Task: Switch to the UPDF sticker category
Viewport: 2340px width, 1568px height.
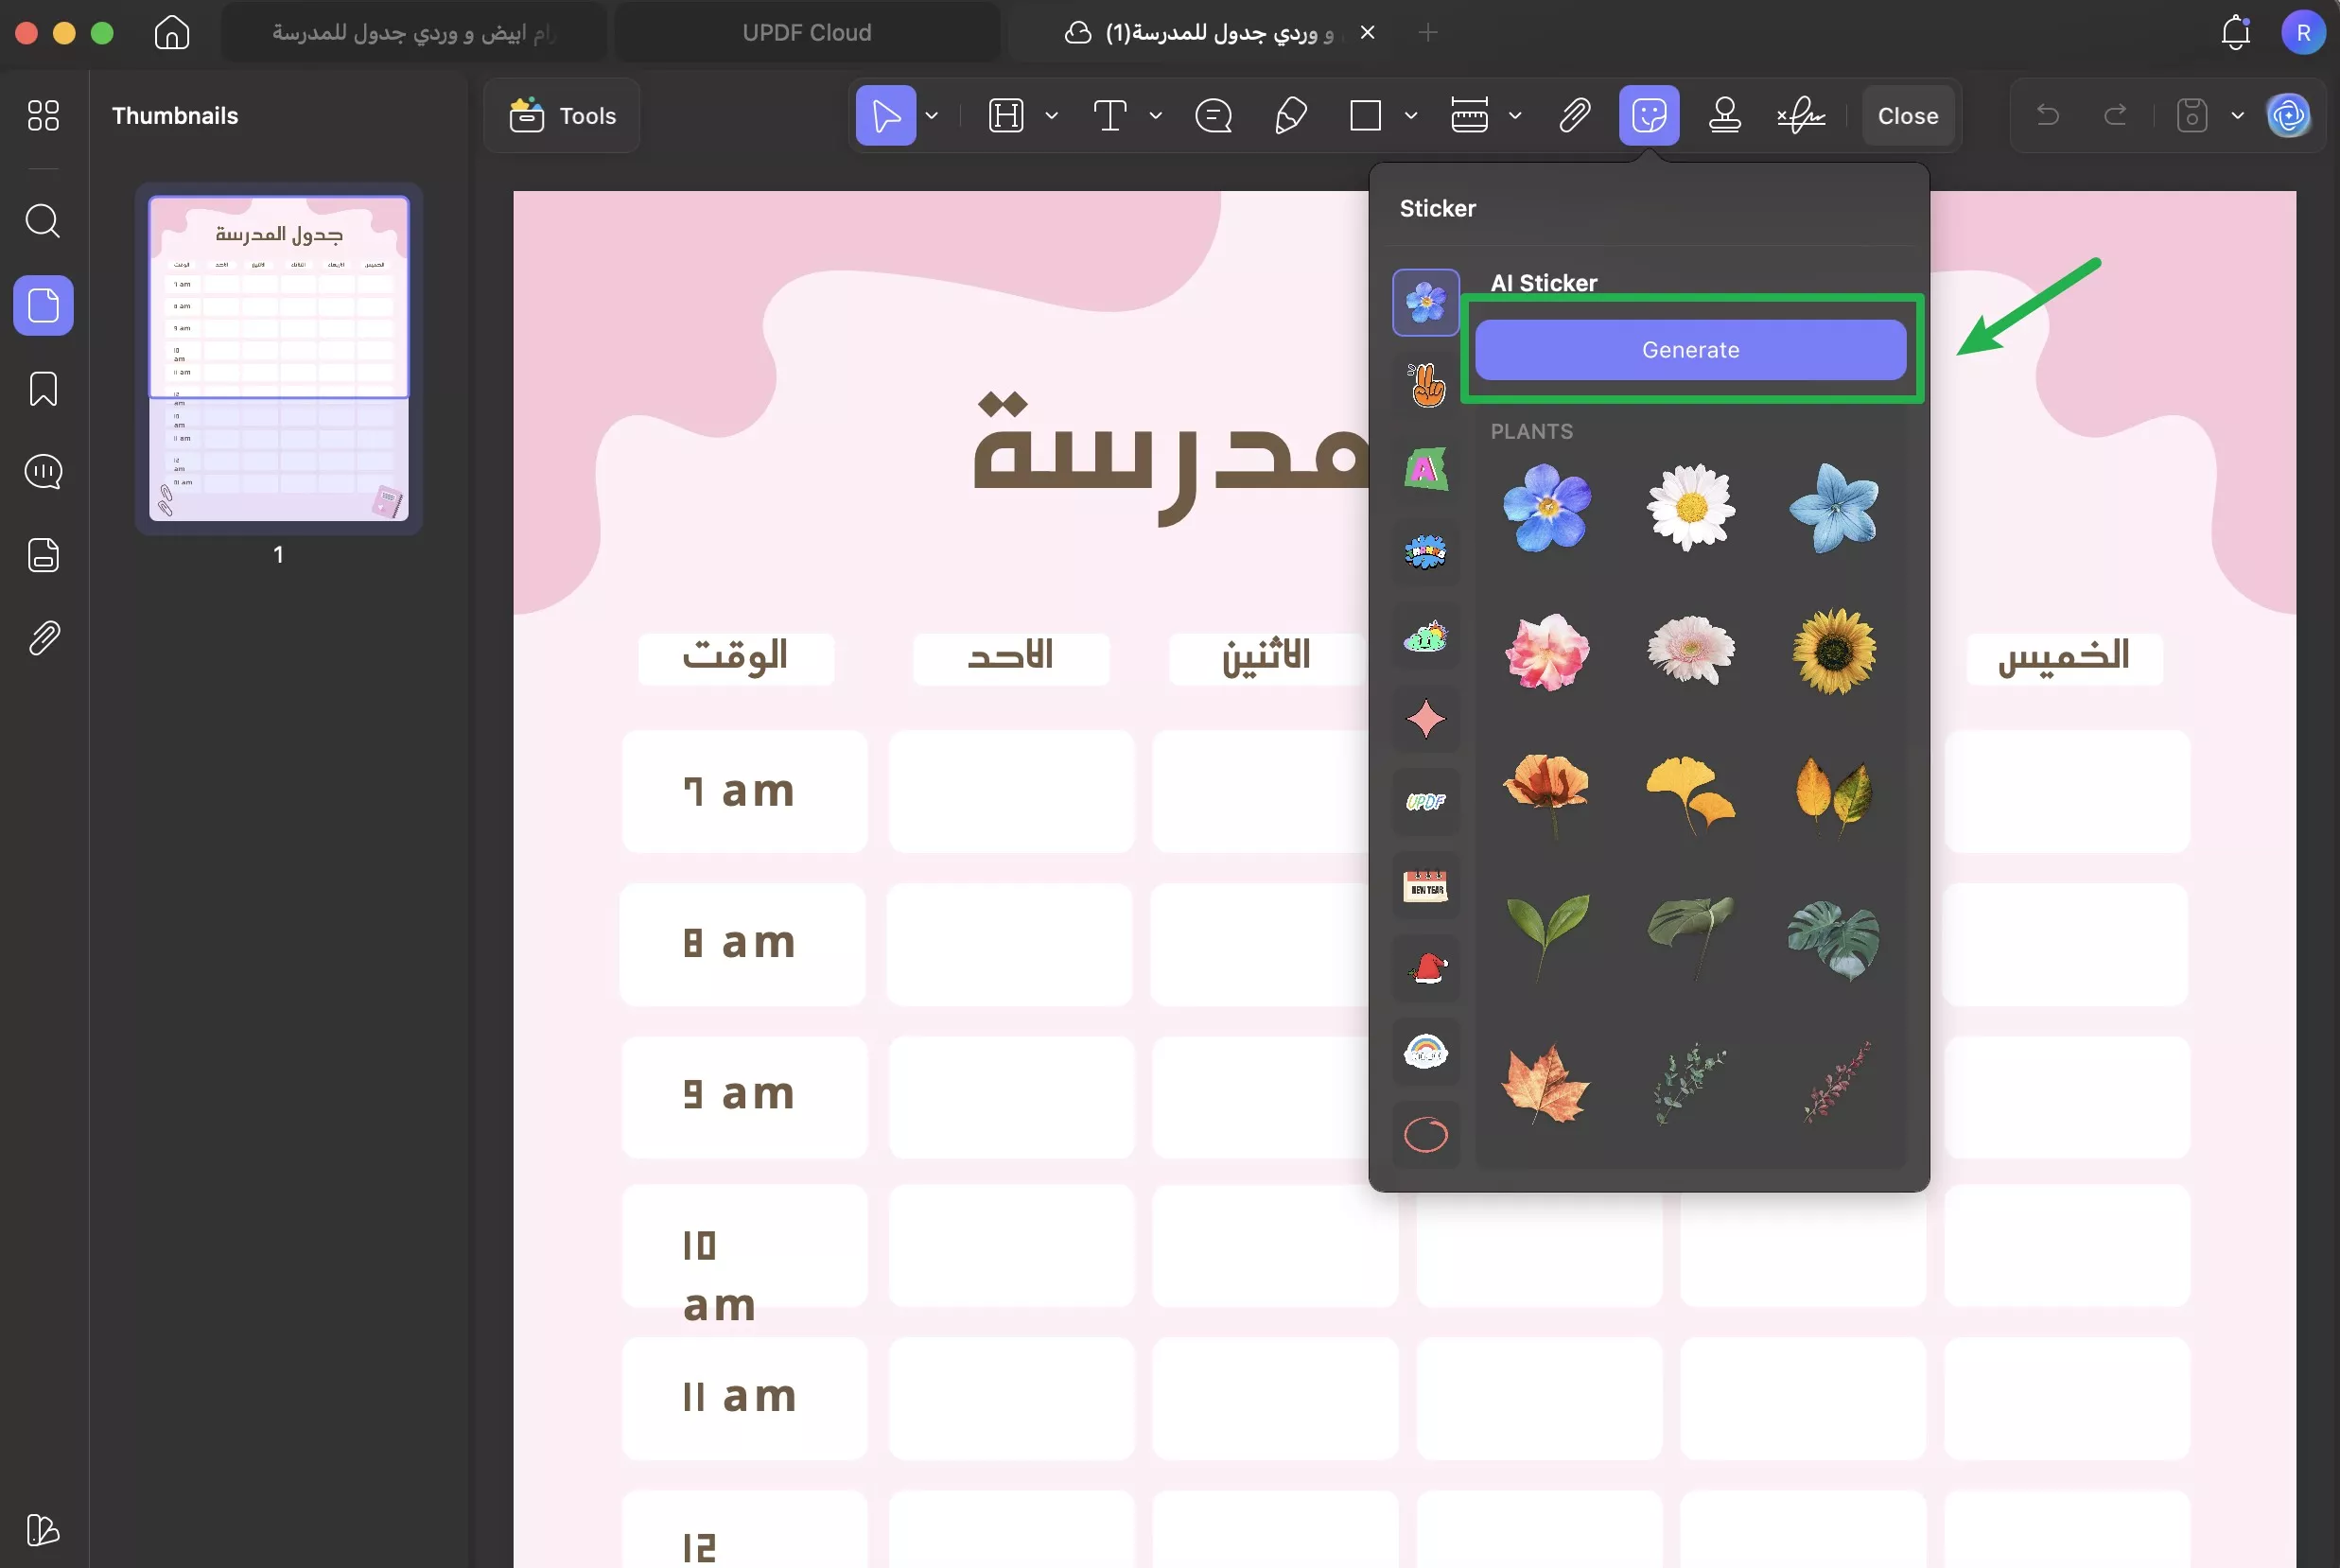Action: coord(1425,801)
